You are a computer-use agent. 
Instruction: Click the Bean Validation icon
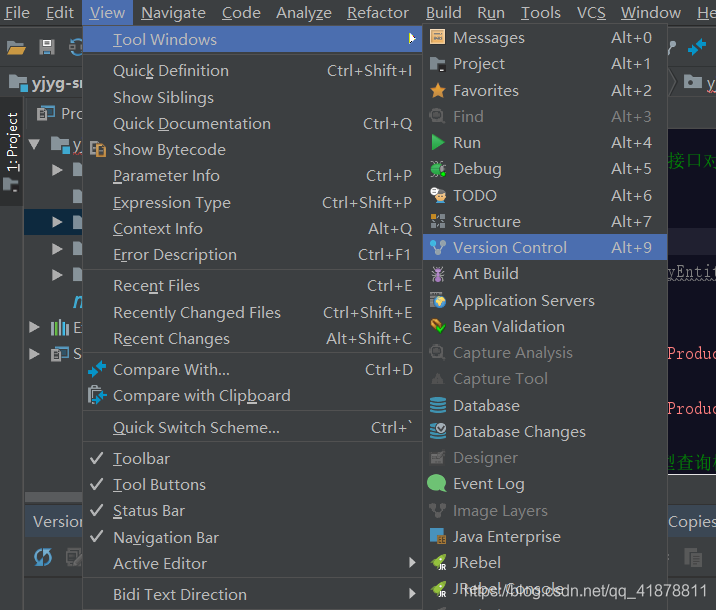click(x=437, y=326)
